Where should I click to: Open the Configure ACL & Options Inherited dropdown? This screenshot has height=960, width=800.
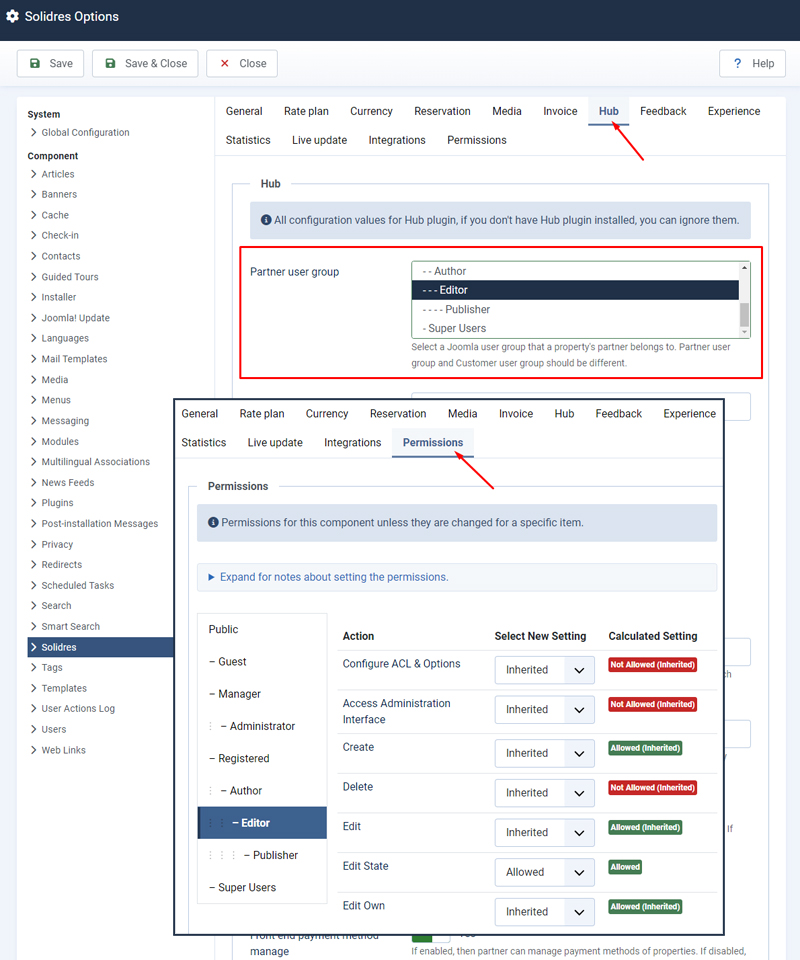pos(544,670)
